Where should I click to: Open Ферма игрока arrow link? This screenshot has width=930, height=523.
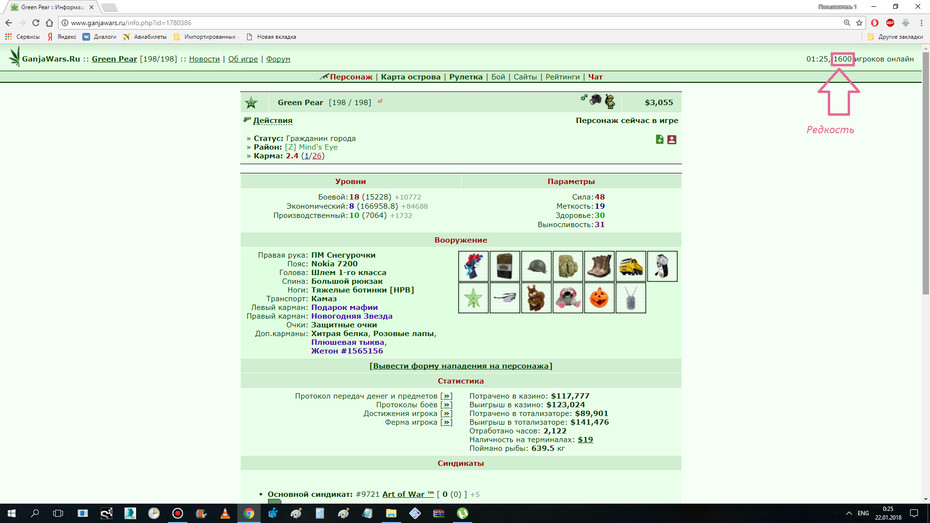click(447, 423)
